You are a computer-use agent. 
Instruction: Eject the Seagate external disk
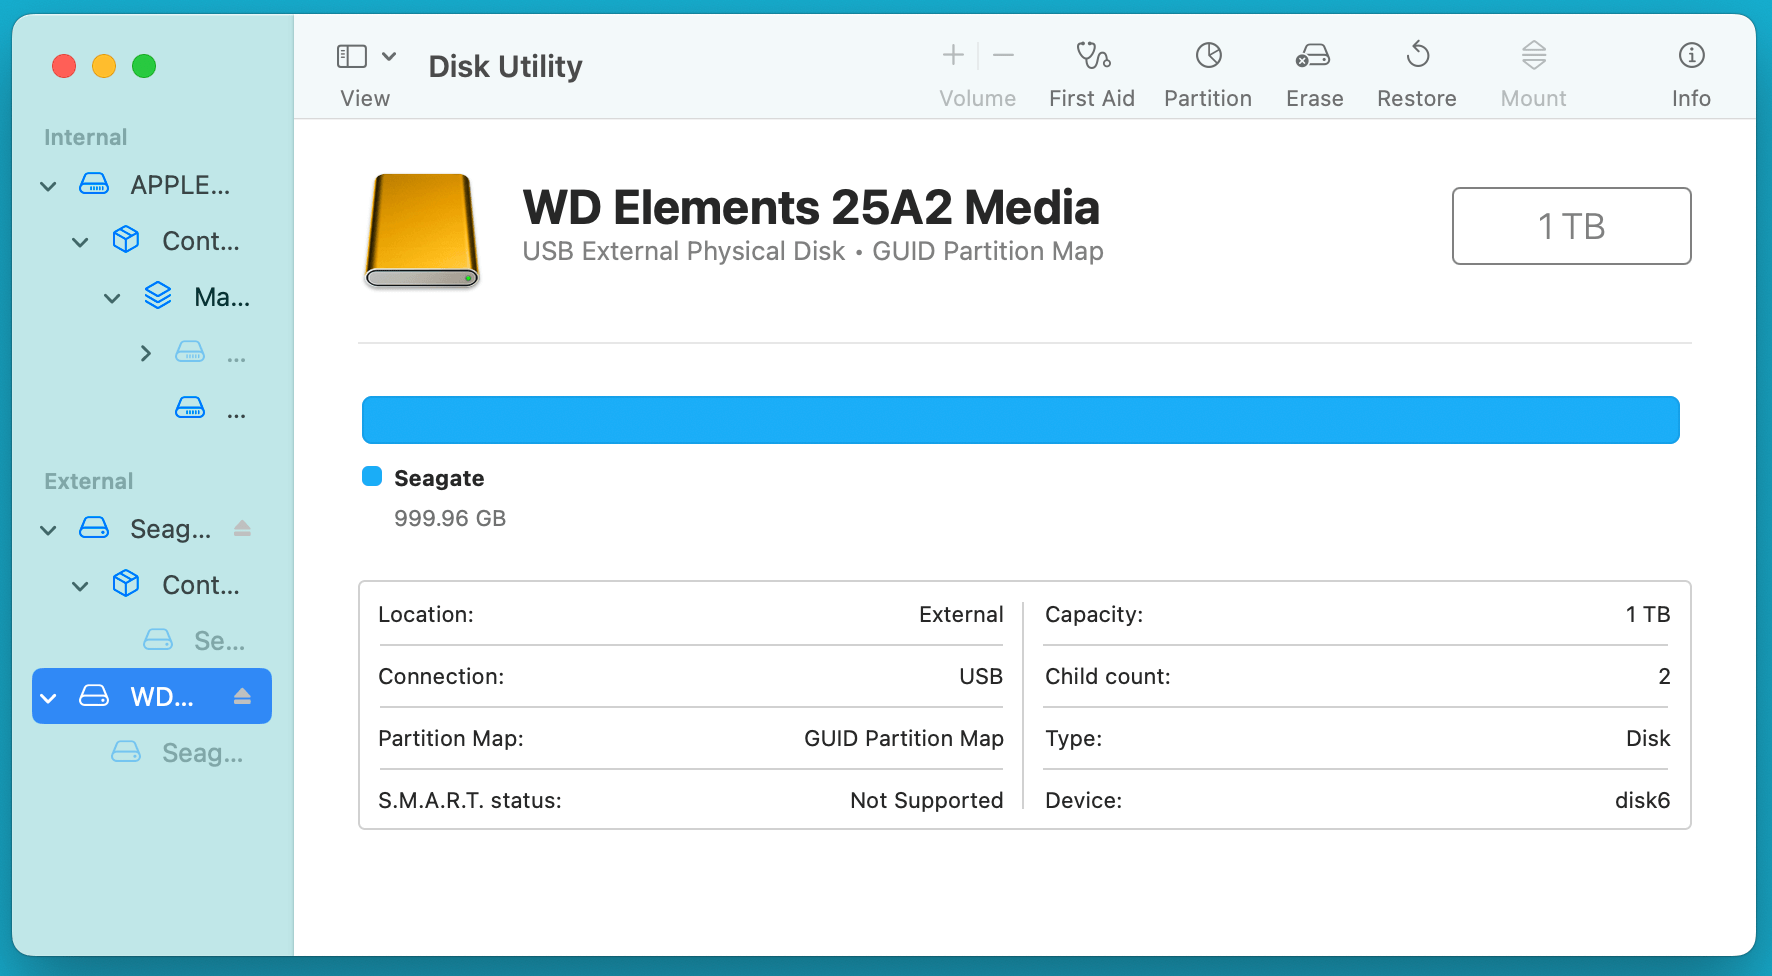coord(242,529)
